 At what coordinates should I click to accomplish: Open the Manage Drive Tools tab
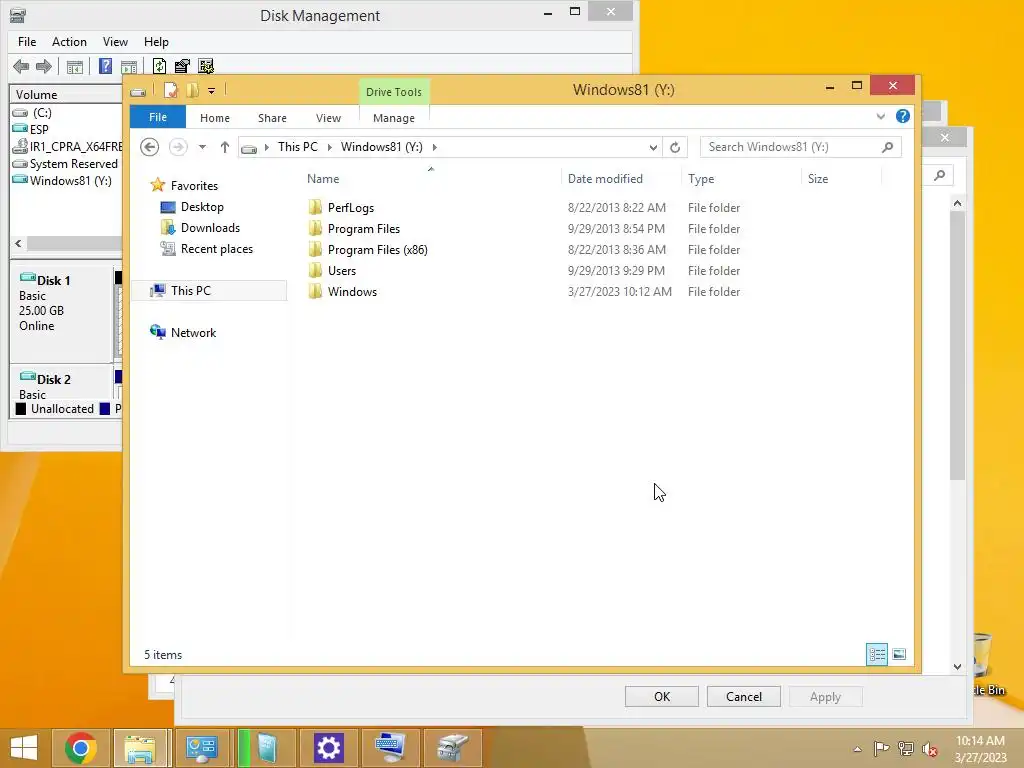[x=394, y=118]
